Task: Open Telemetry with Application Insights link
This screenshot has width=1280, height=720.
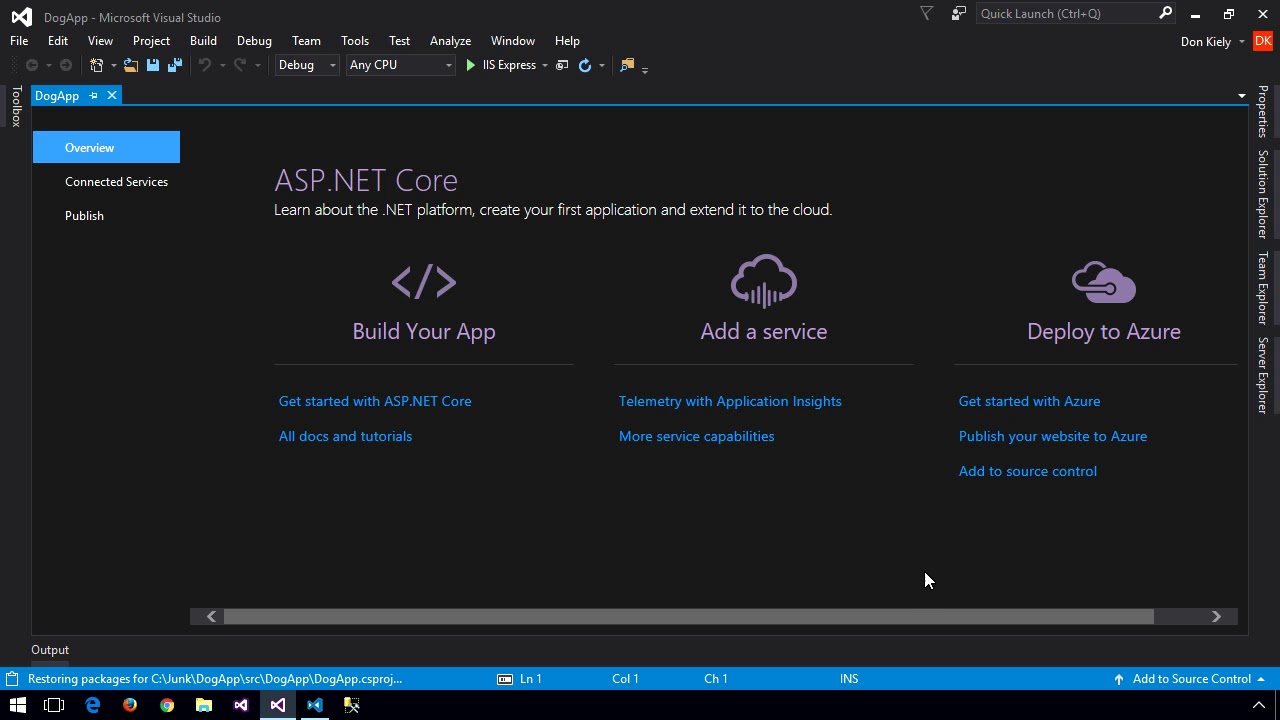Action: [730, 401]
